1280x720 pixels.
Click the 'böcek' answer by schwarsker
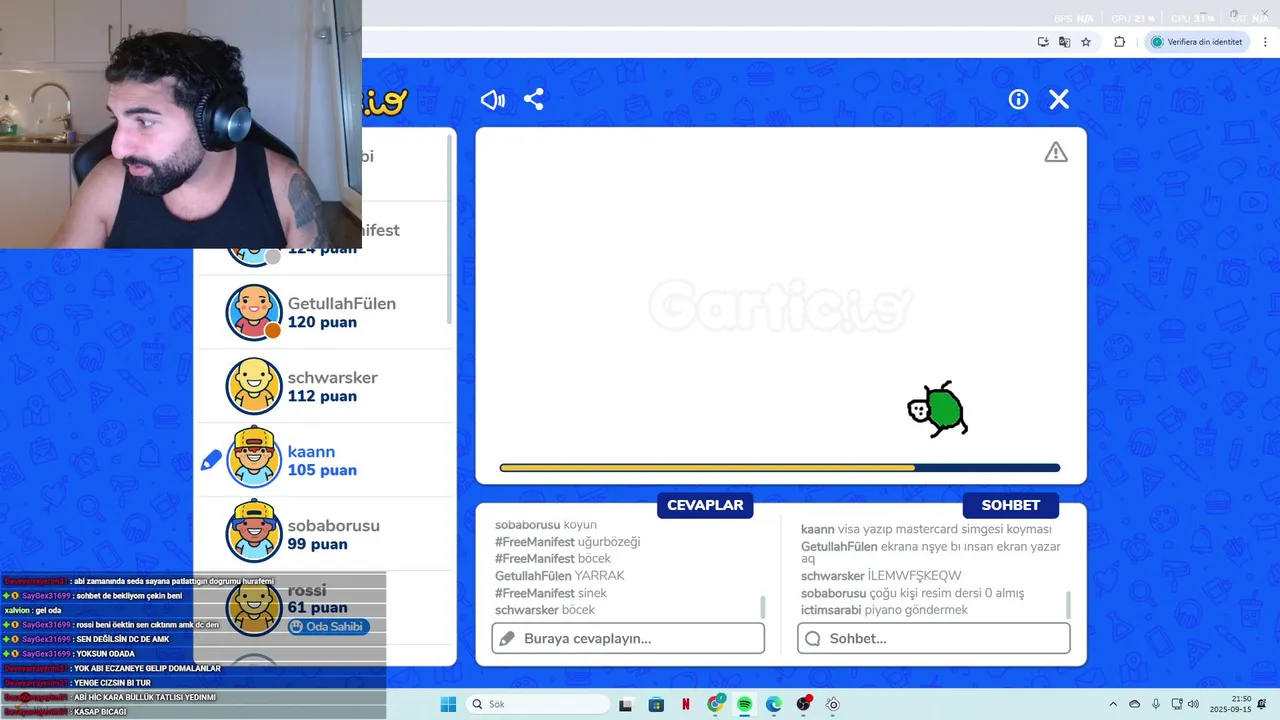pyautogui.click(x=579, y=610)
